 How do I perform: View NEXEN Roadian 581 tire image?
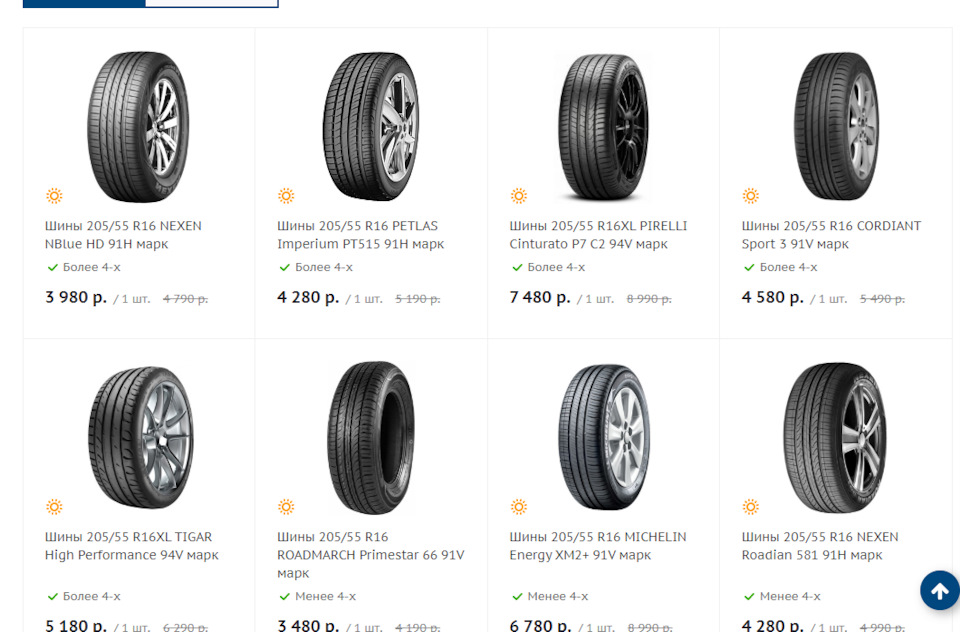click(x=835, y=438)
